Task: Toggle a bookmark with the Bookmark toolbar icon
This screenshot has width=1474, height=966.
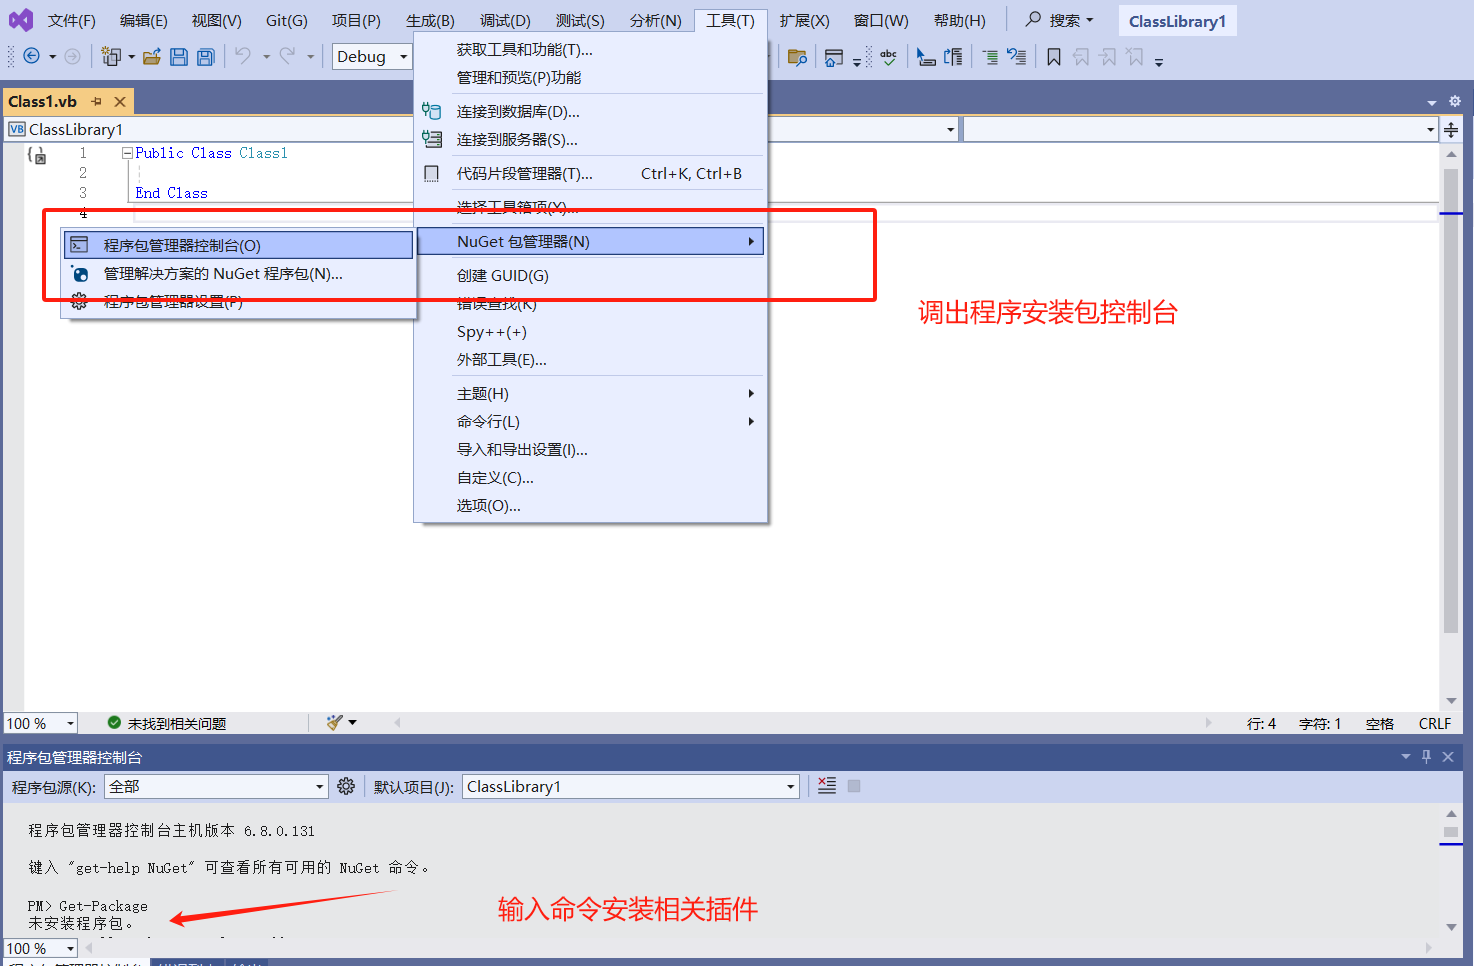Action: (x=1053, y=57)
